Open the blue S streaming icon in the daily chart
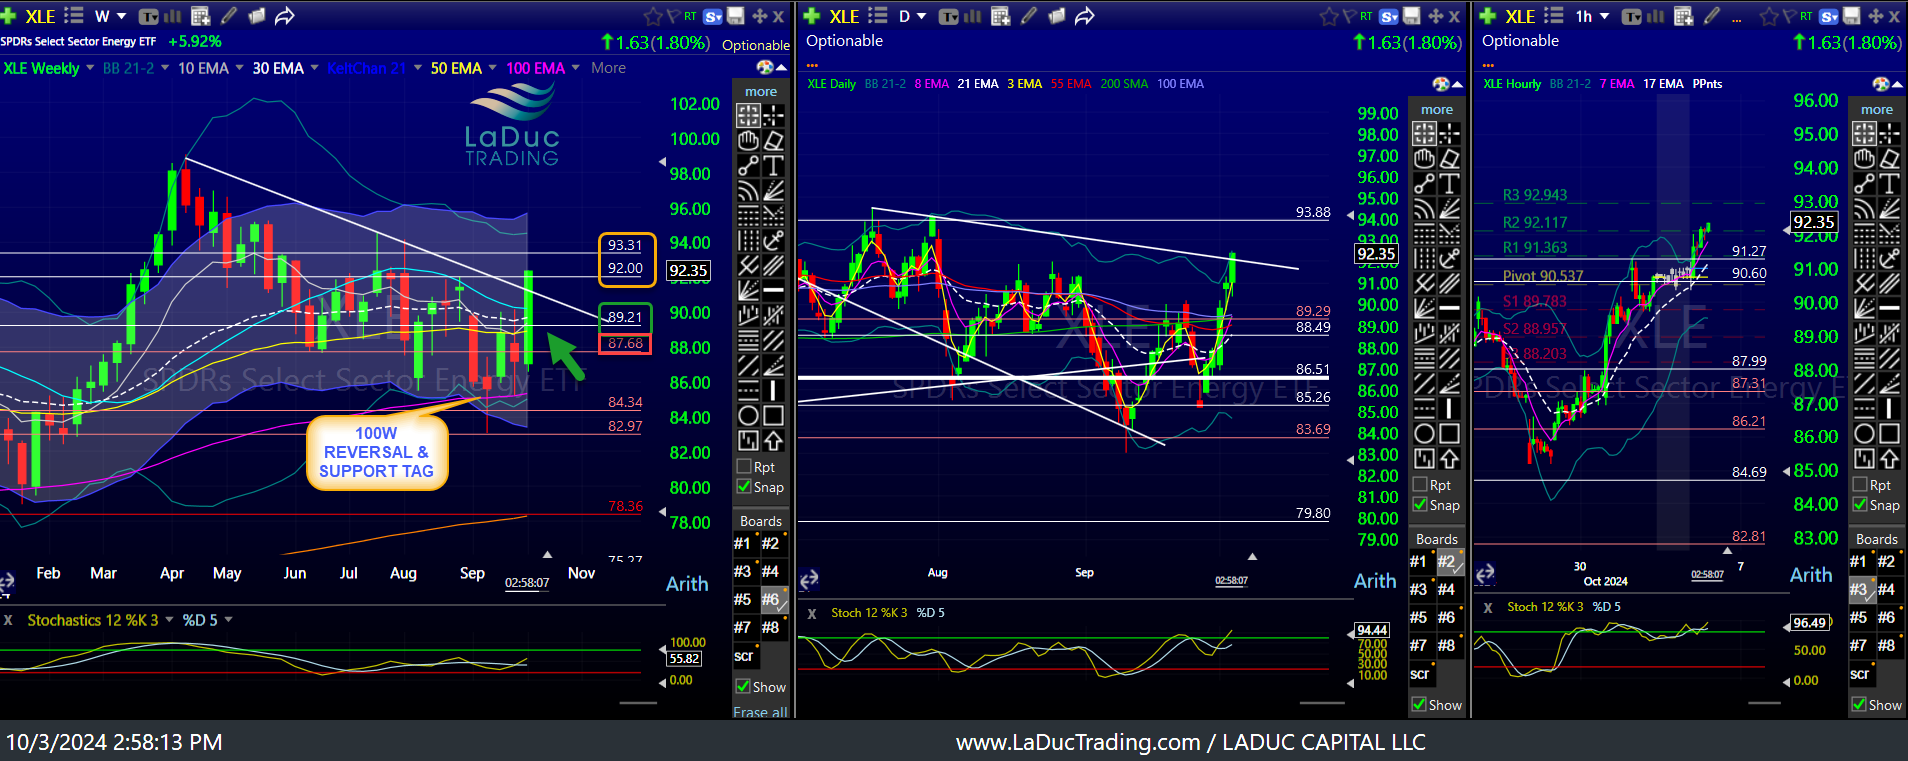 [1389, 16]
